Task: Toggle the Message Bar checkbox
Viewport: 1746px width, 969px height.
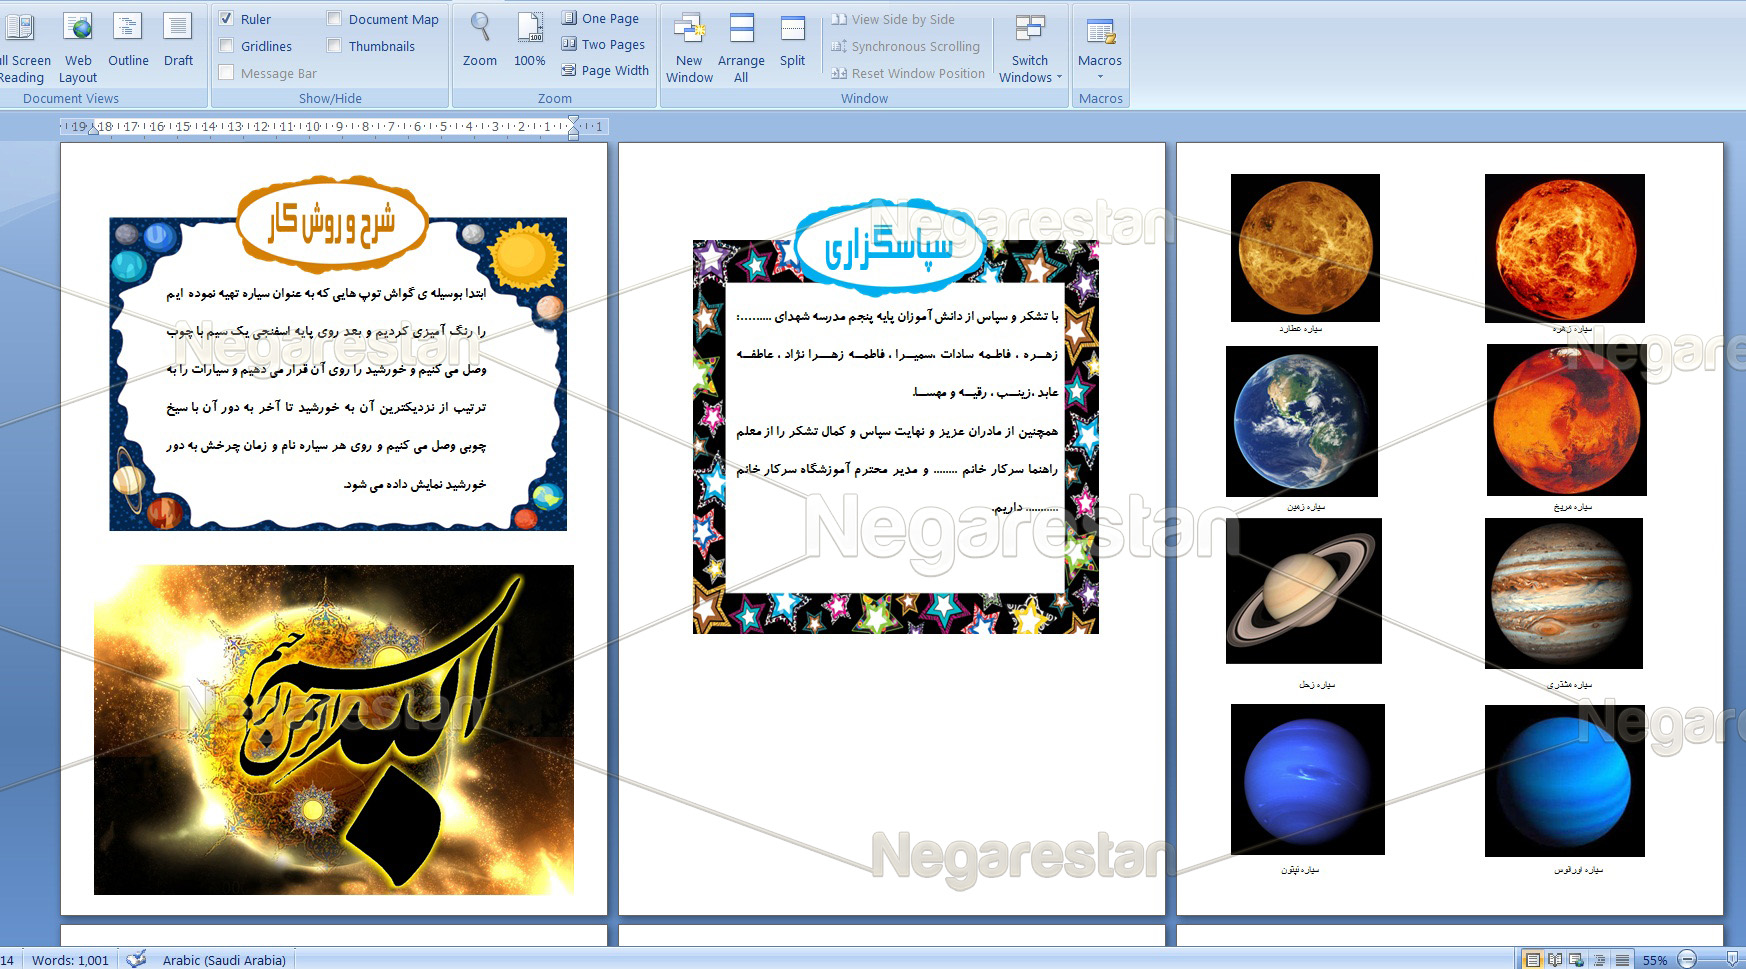Action: coord(226,73)
